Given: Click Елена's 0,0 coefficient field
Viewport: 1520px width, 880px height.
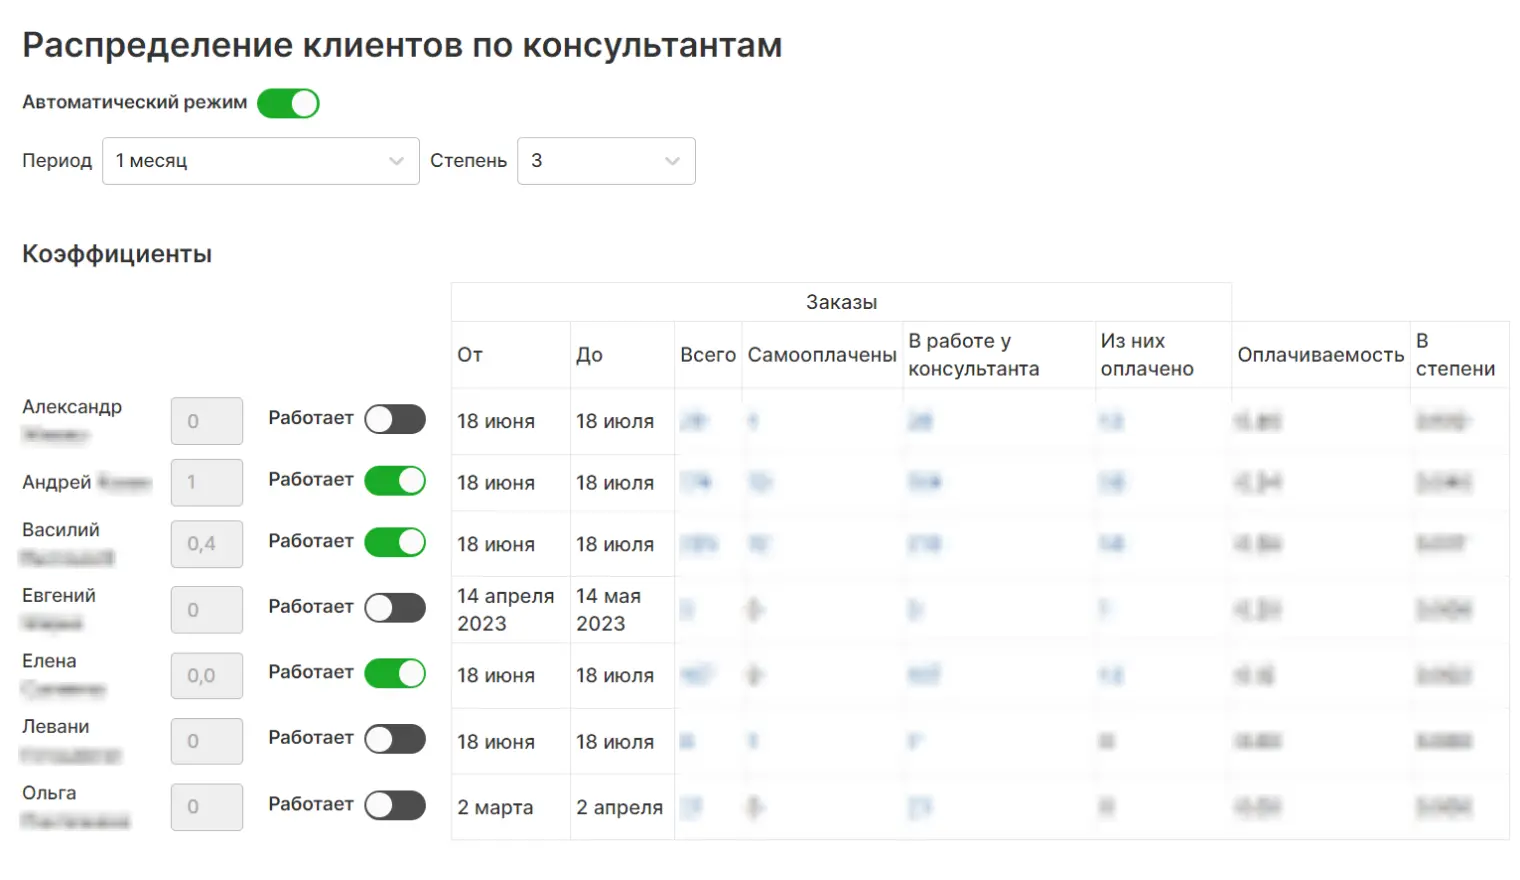Looking at the screenshot, I should tap(207, 675).
